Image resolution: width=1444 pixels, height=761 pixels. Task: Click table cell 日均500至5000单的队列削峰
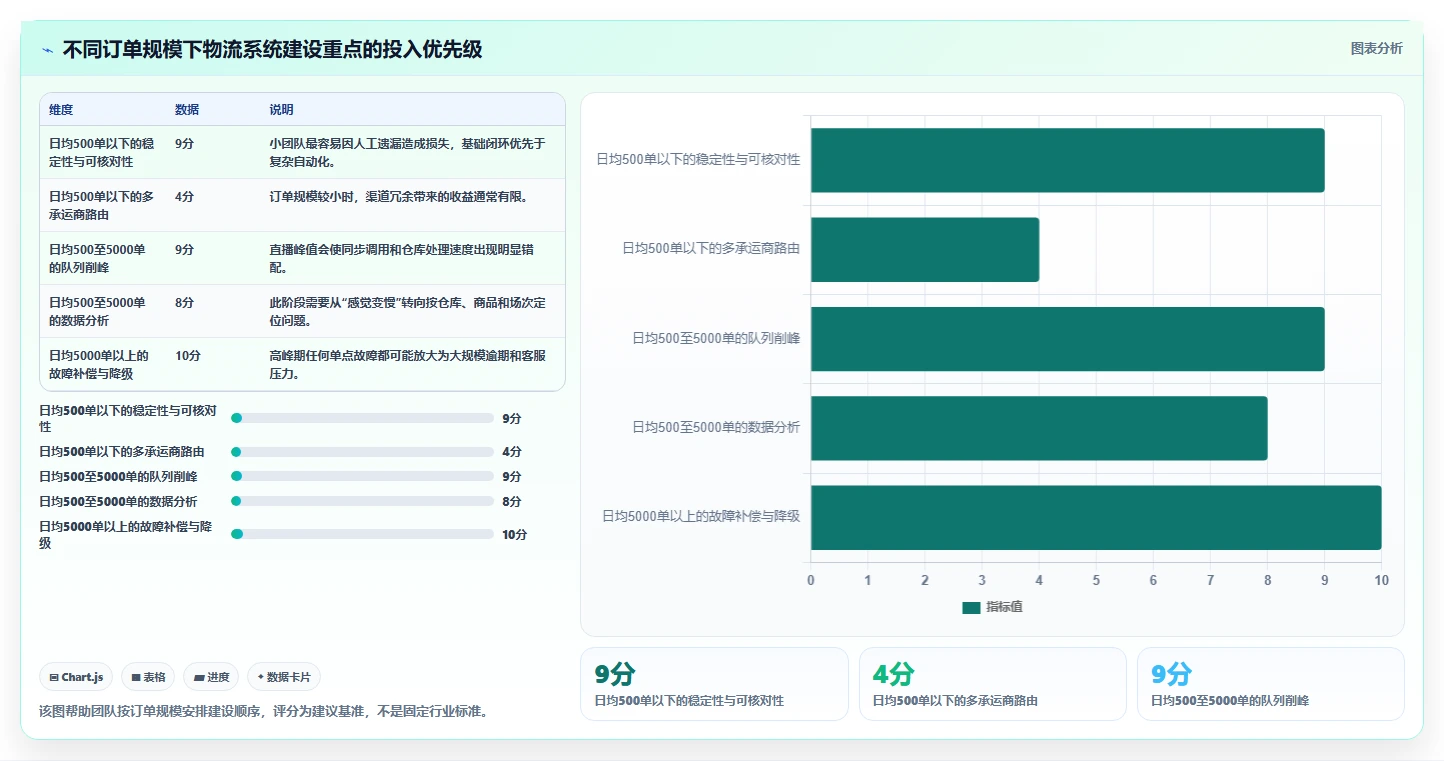point(102,258)
